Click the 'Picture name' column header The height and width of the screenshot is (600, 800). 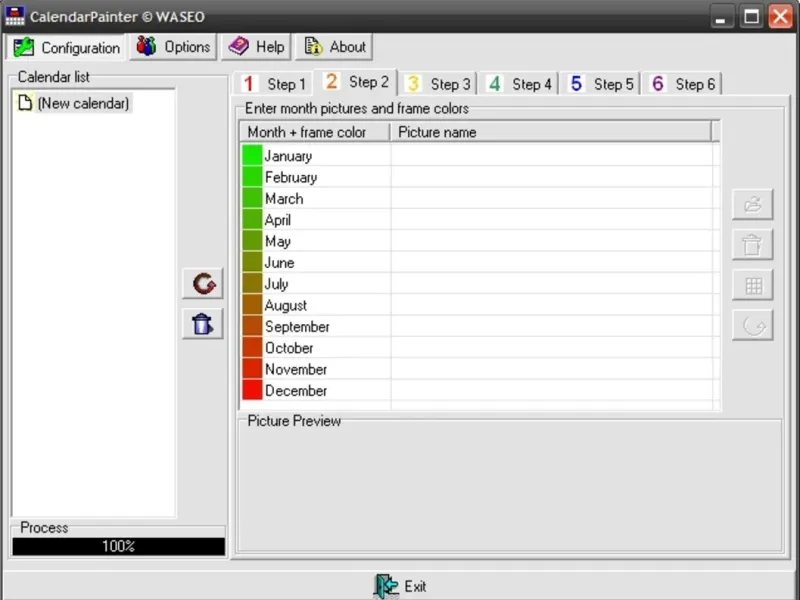point(551,132)
